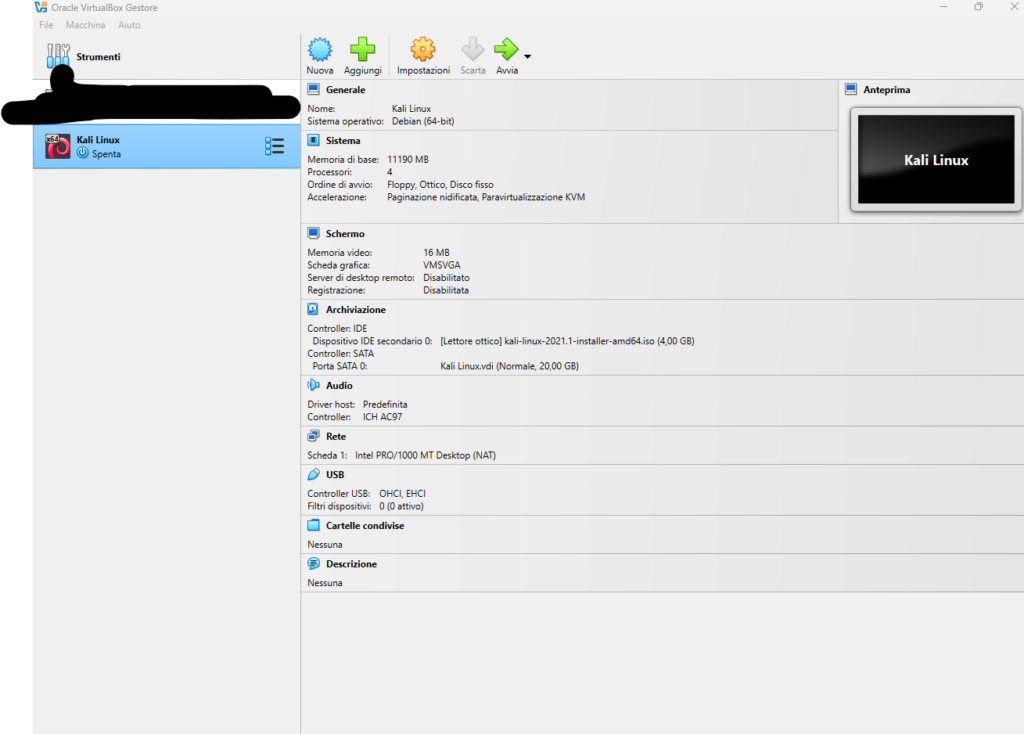Image resolution: width=1024 pixels, height=734 pixels.
Task: Open the File menu
Action: click(46, 25)
